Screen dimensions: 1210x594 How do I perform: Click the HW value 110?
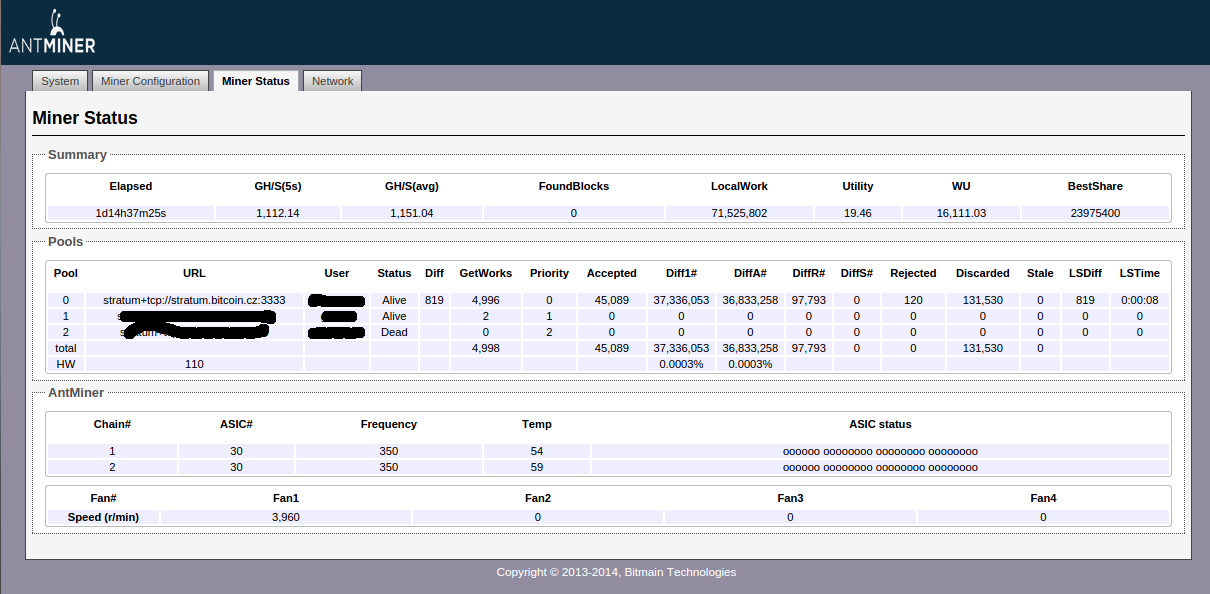(x=194, y=364)
